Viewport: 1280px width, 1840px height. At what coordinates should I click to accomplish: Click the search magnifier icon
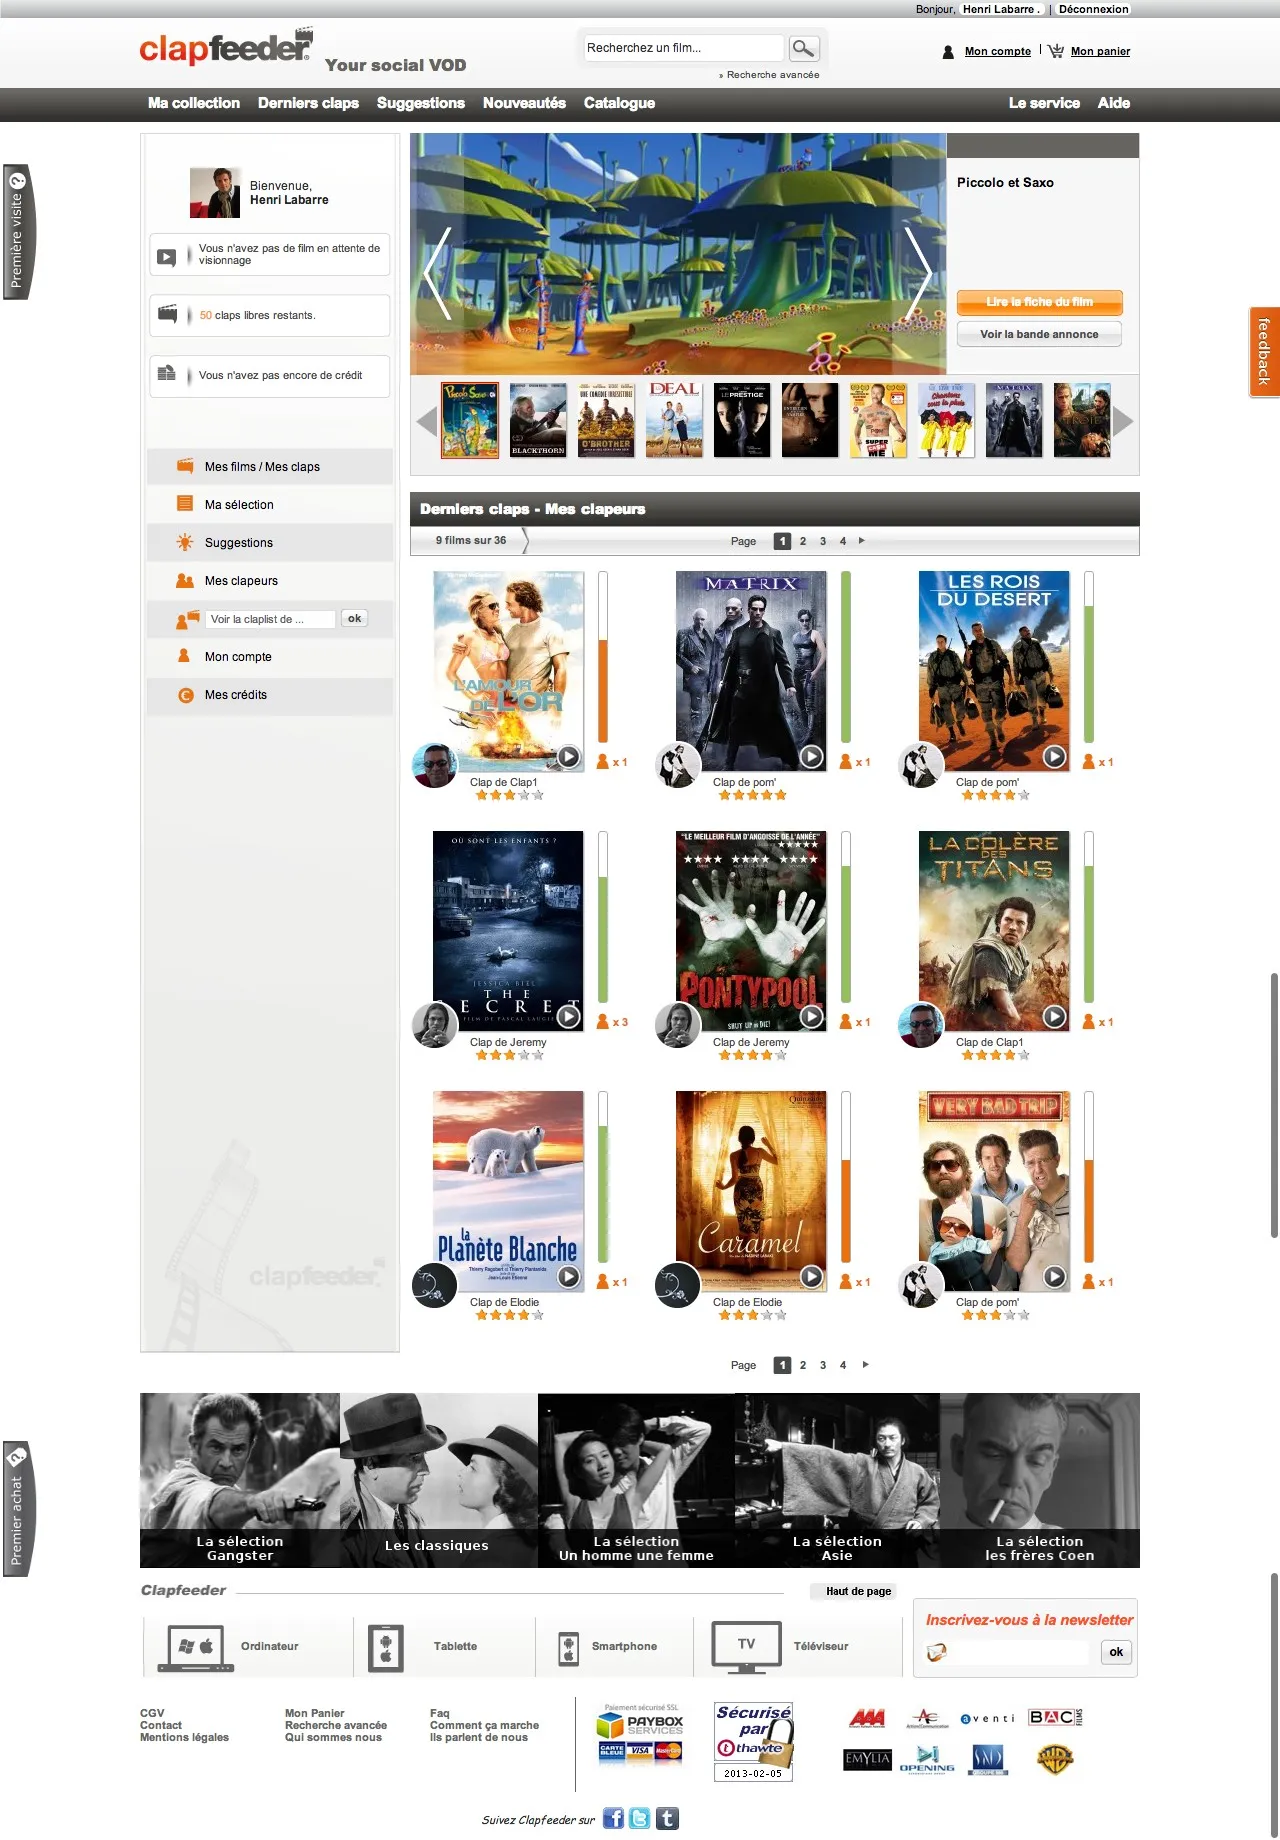(804, 48)
